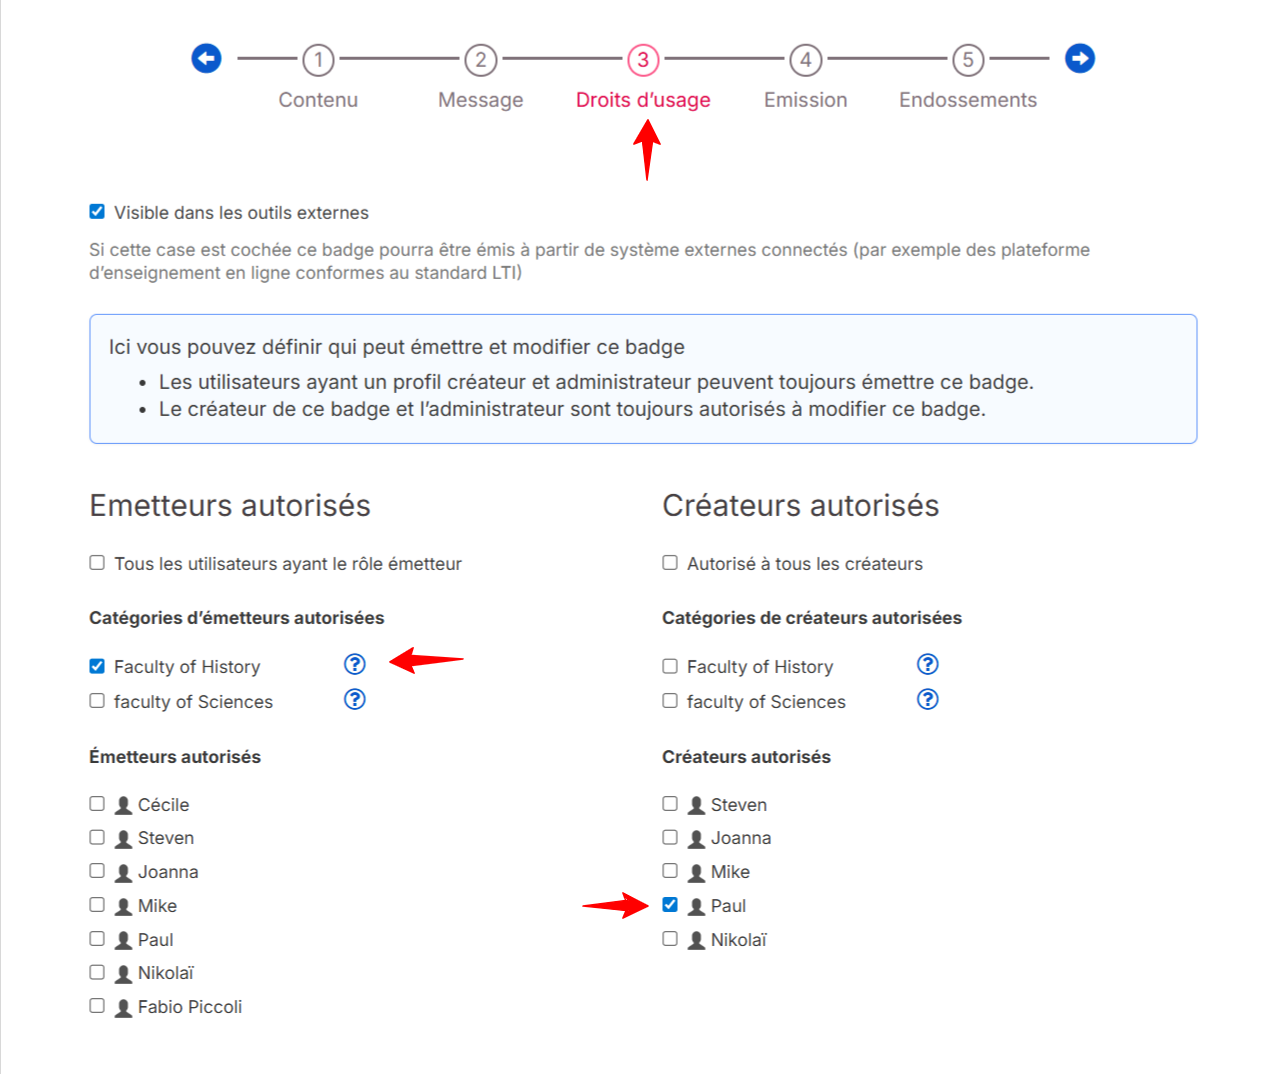Go to step 2 Message
This screenshot has width=1276, height=1074.
tap(481, 60)
